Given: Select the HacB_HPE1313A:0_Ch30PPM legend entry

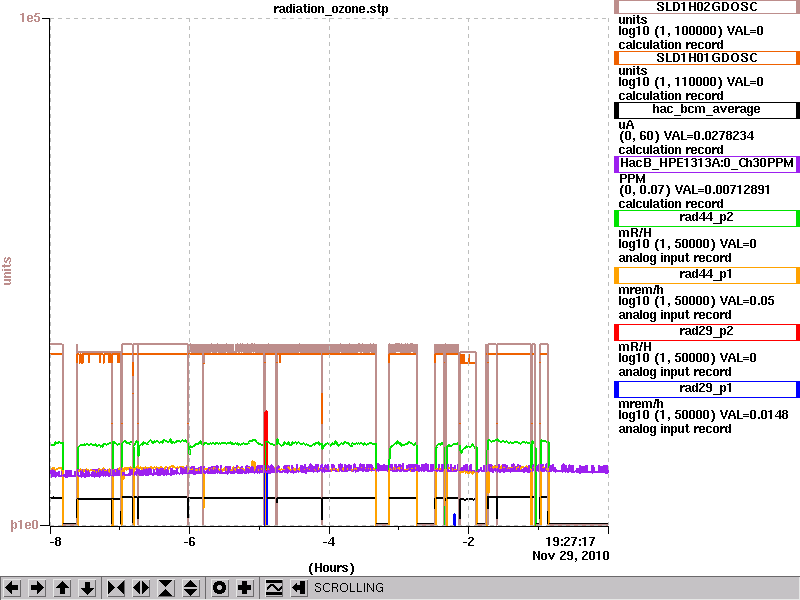Looking at the screenshot, I should point(707,164).
